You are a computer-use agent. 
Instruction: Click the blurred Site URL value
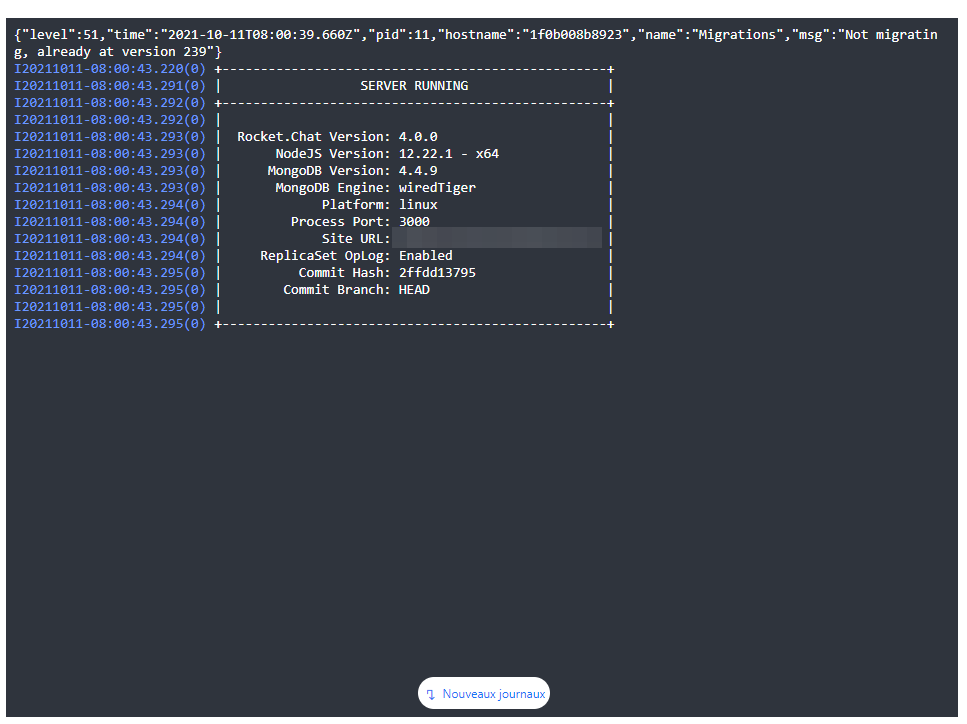(497, 238)
